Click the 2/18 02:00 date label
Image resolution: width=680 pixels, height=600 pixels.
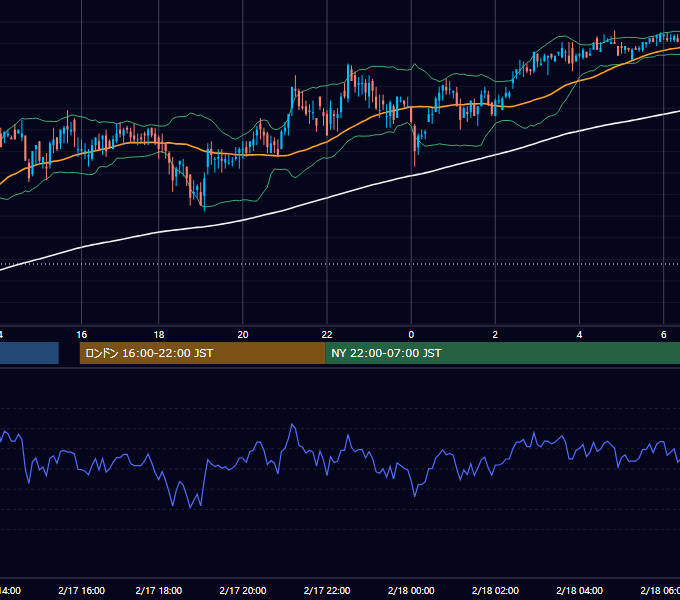tap(495, 590)
